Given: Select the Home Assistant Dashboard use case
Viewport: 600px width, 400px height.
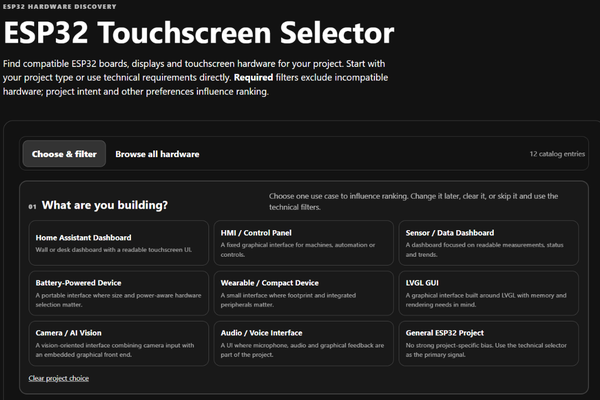Looking at the screenshot, I should pos(119,243).
